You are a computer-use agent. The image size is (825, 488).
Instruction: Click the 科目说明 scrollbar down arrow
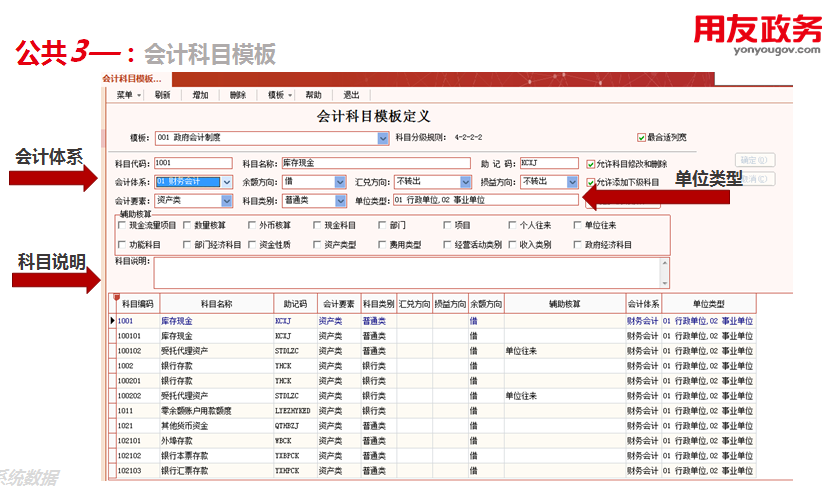(665, 283)
